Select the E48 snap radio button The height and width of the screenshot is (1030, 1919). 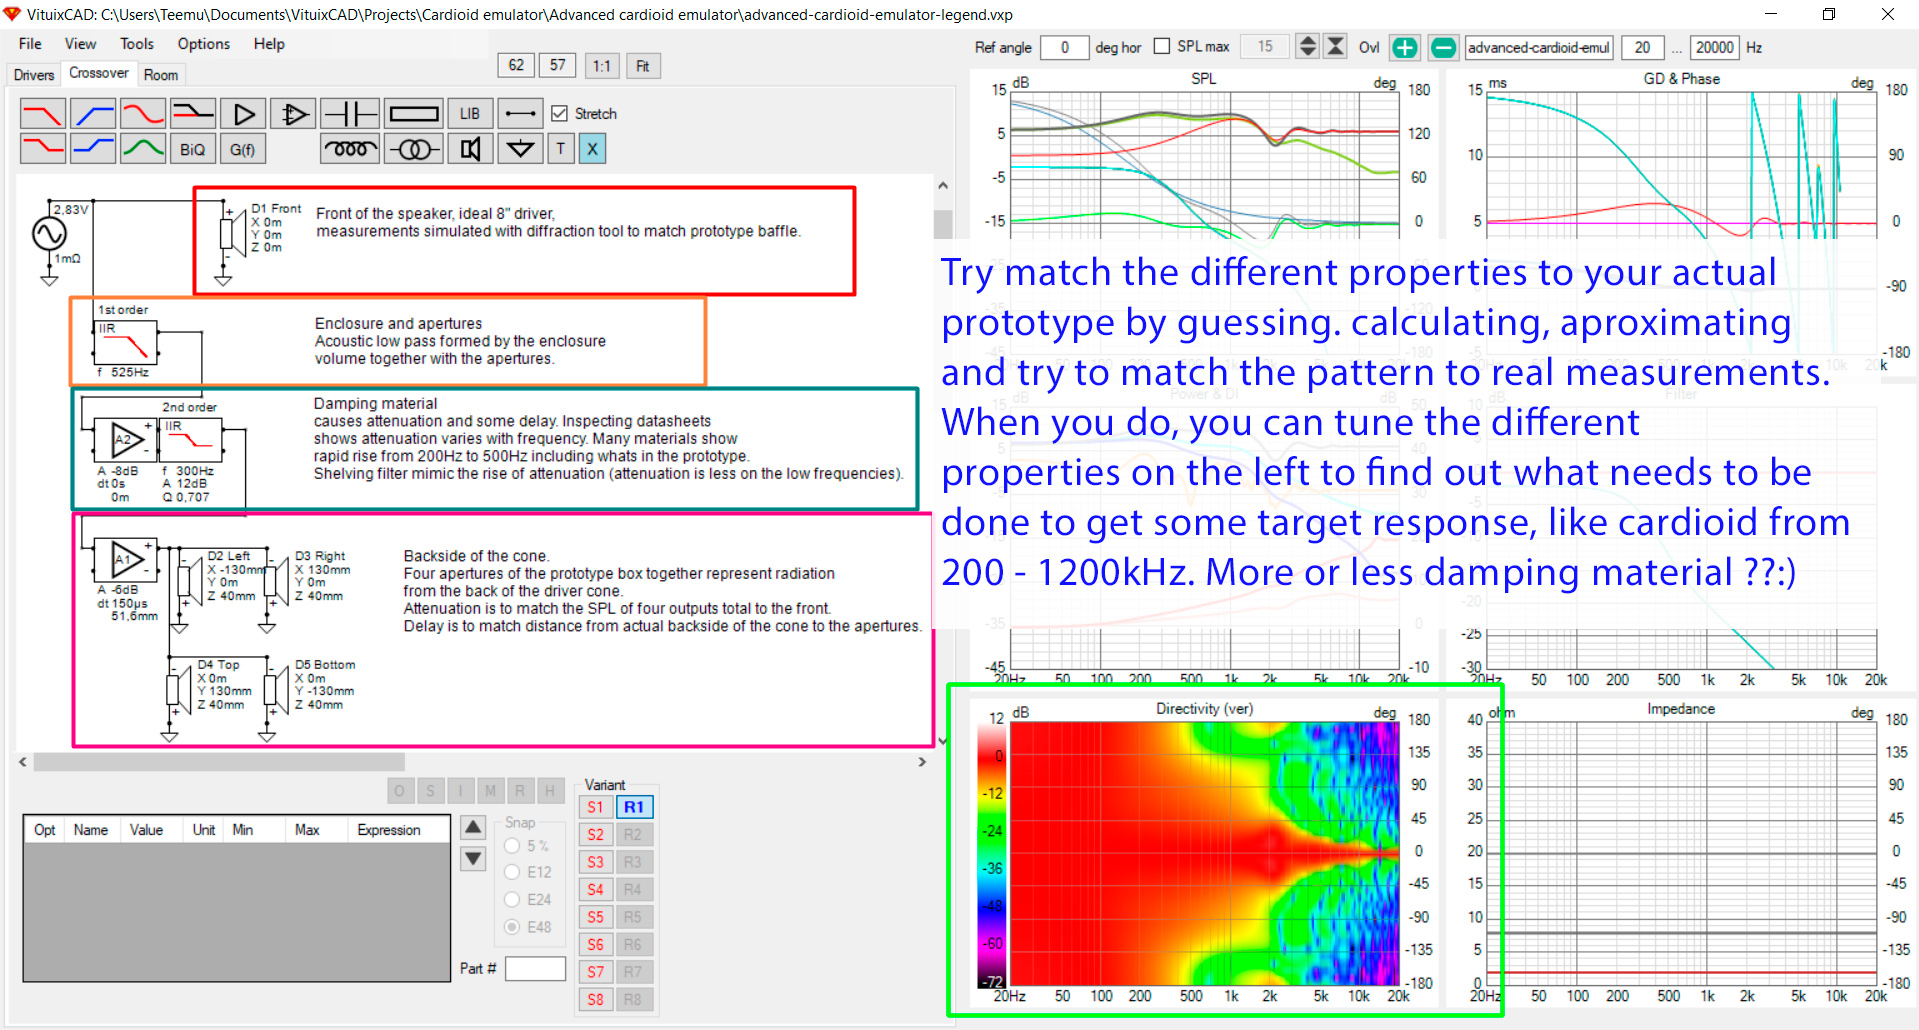(512, 927)
